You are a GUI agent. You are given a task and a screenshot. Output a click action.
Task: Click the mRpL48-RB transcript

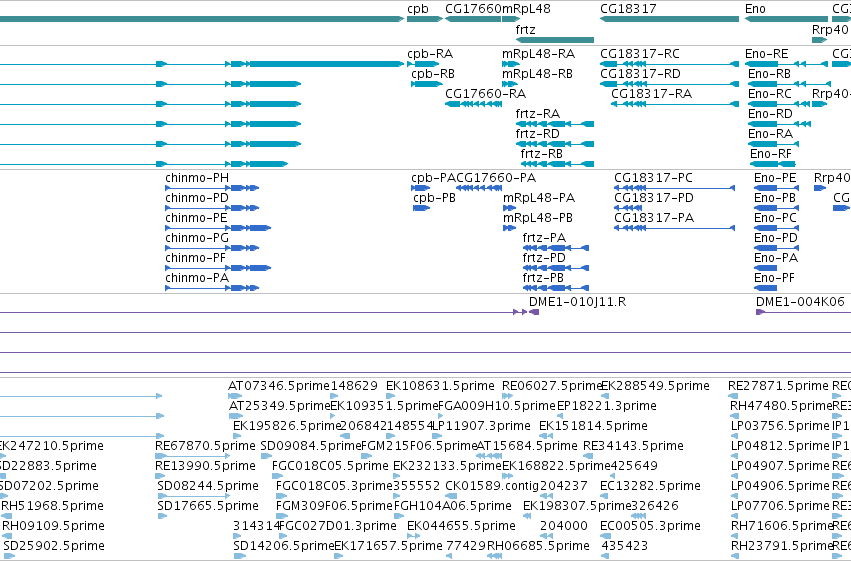click(x=510, y=84)
